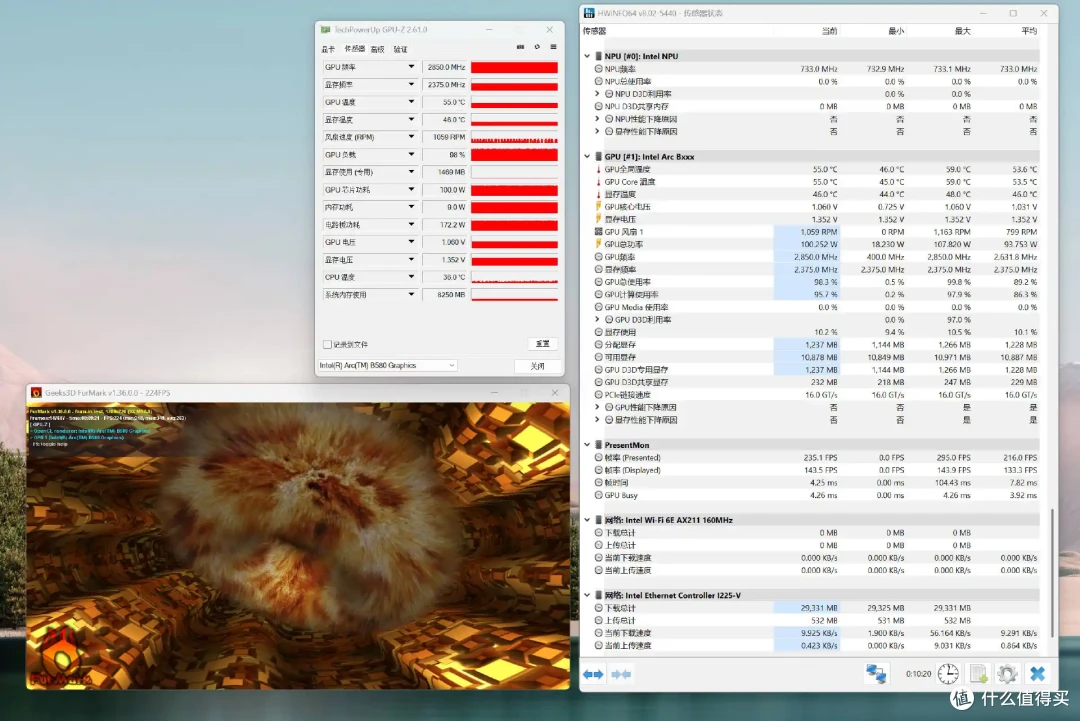Open the CPU 温度 dropdown arrow in GPU-Z
Image resolution: width=1080 pixels, height=721 pixels.
(x=411, y=277)
